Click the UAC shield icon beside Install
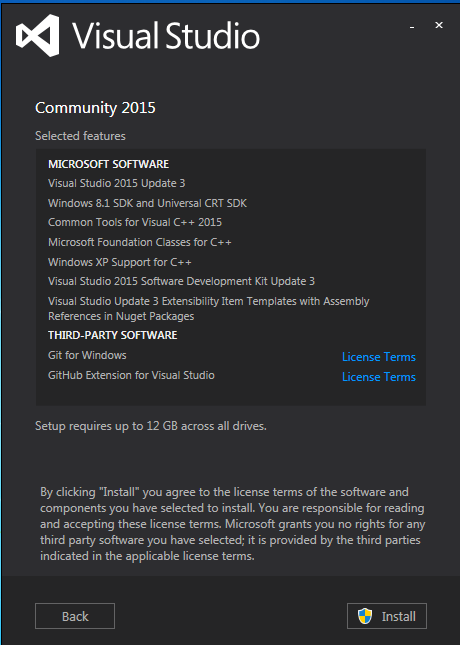 (365, 616)
